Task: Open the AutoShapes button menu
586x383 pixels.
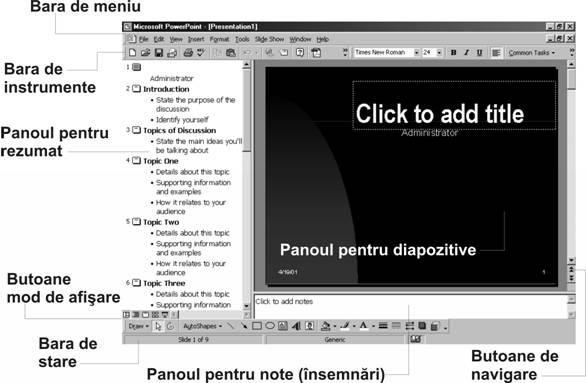Action: coord(202,326)
